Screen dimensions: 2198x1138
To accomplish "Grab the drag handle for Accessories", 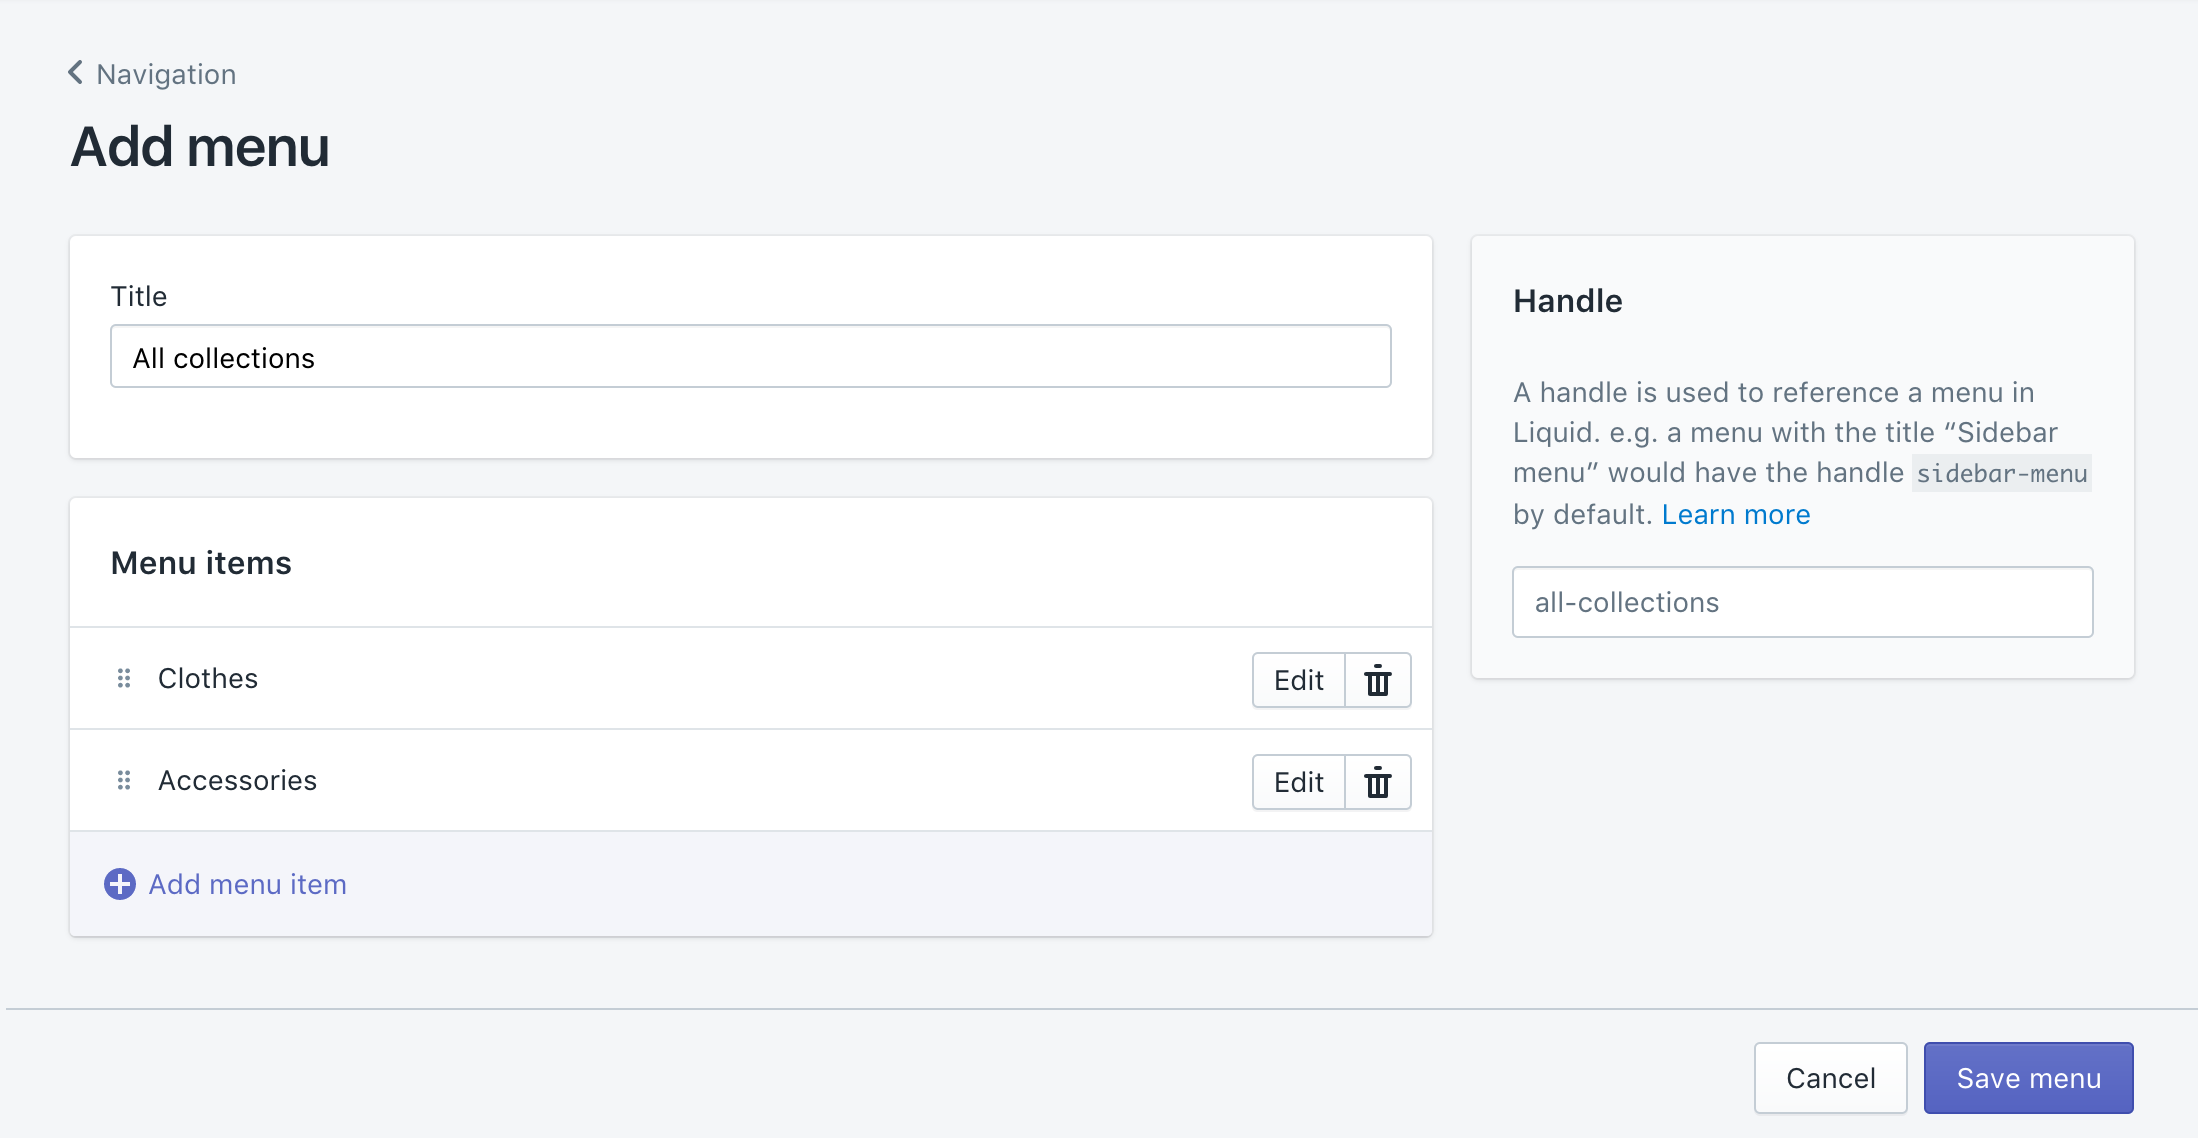I will [124, 781].
